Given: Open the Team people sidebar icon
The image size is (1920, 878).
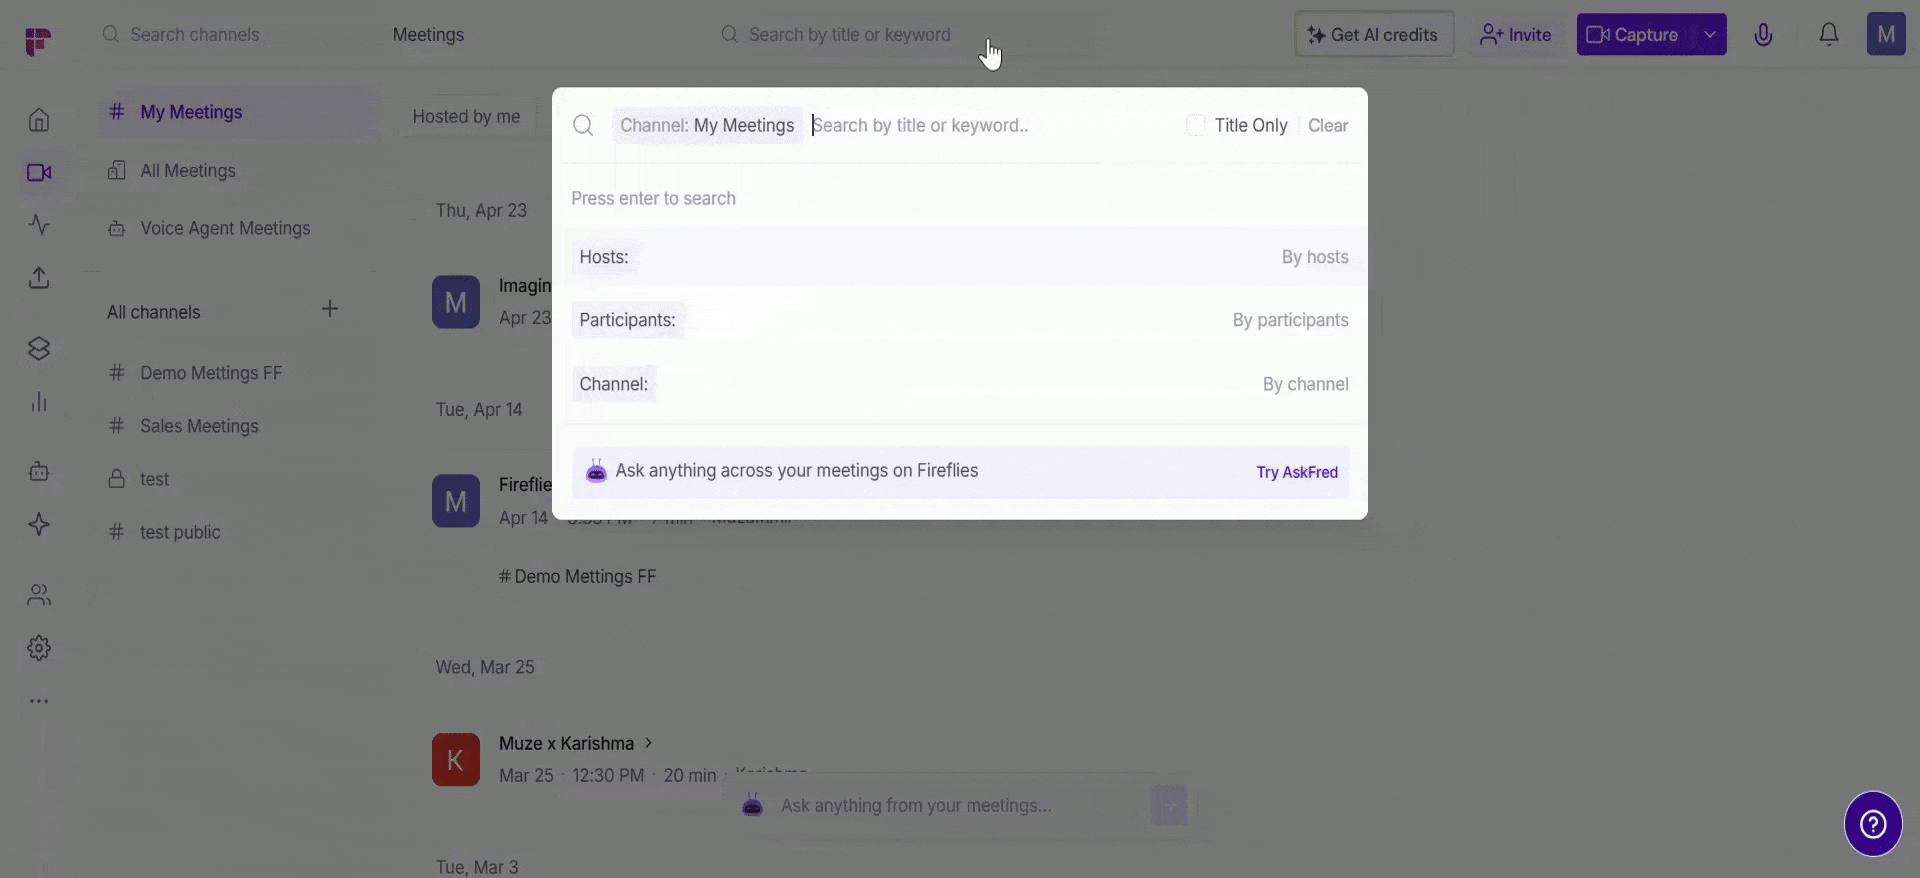Looking at the screenshot, I should [39, 595].
